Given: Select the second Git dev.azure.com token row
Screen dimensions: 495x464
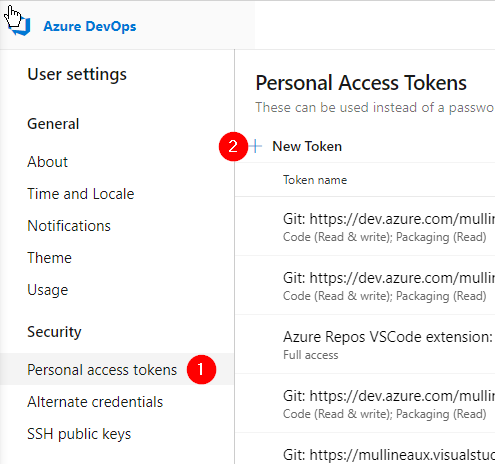Looking at the screenshot, I should click(x=365, y=286).
